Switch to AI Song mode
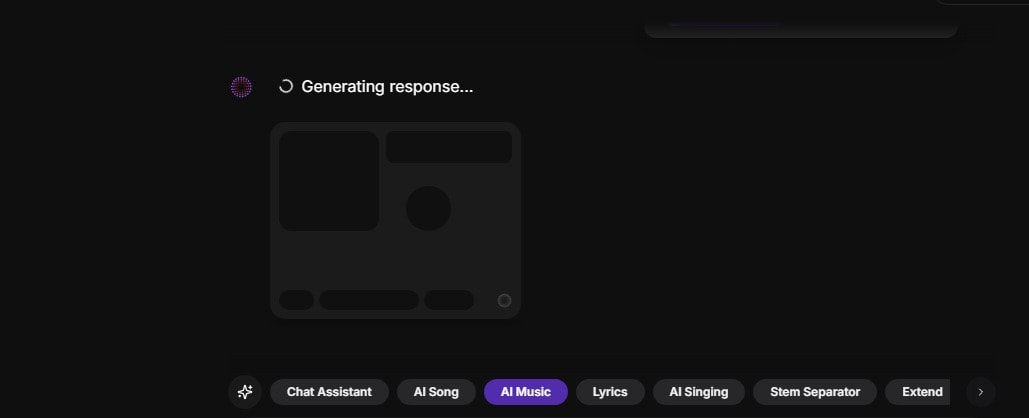 [x=436, y=392]
